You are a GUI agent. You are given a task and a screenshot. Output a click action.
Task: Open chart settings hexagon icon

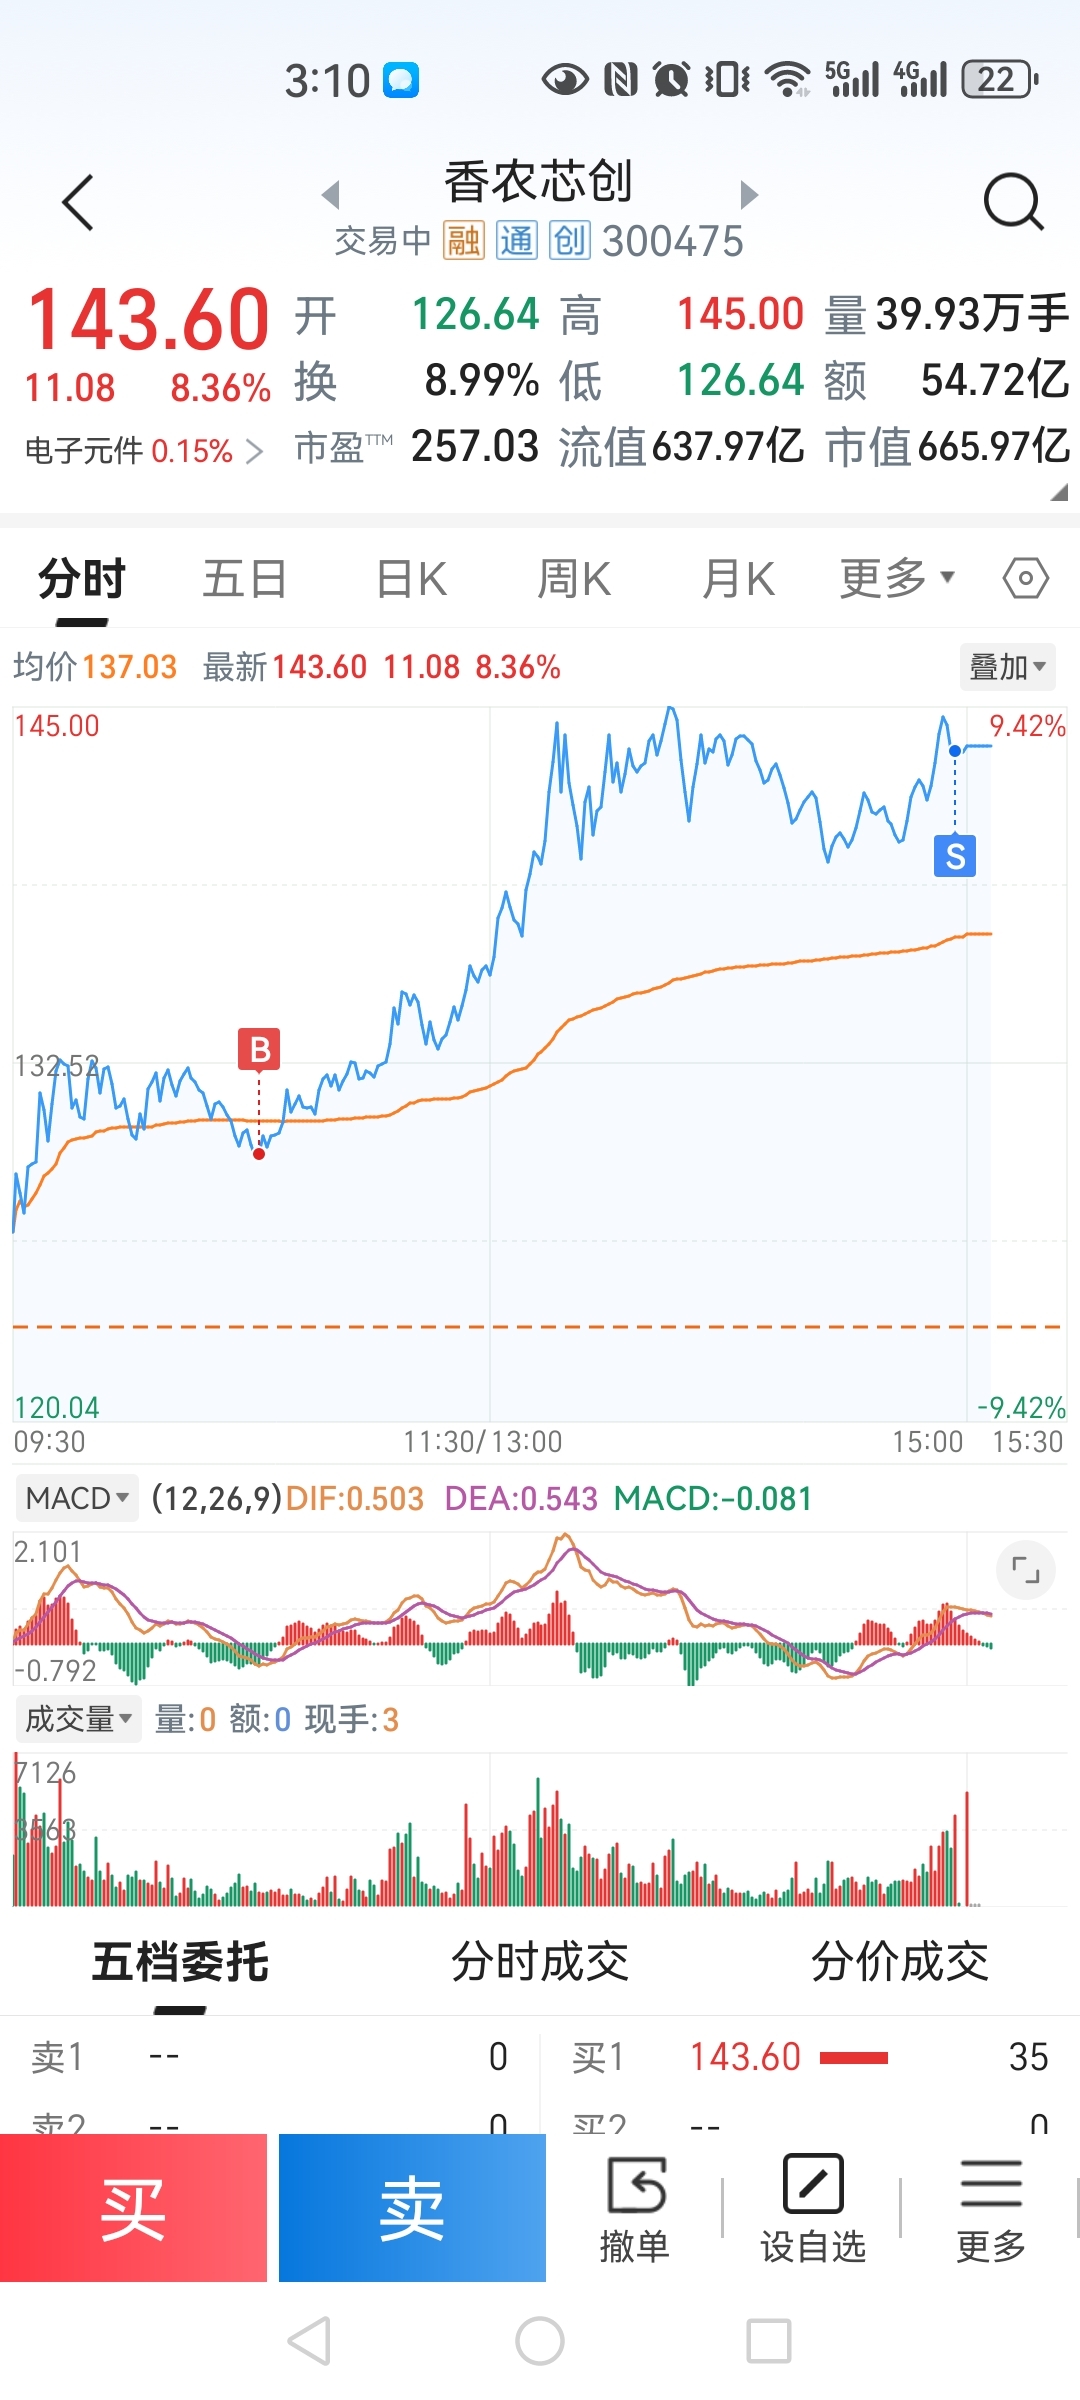[x=1025, y=579]
